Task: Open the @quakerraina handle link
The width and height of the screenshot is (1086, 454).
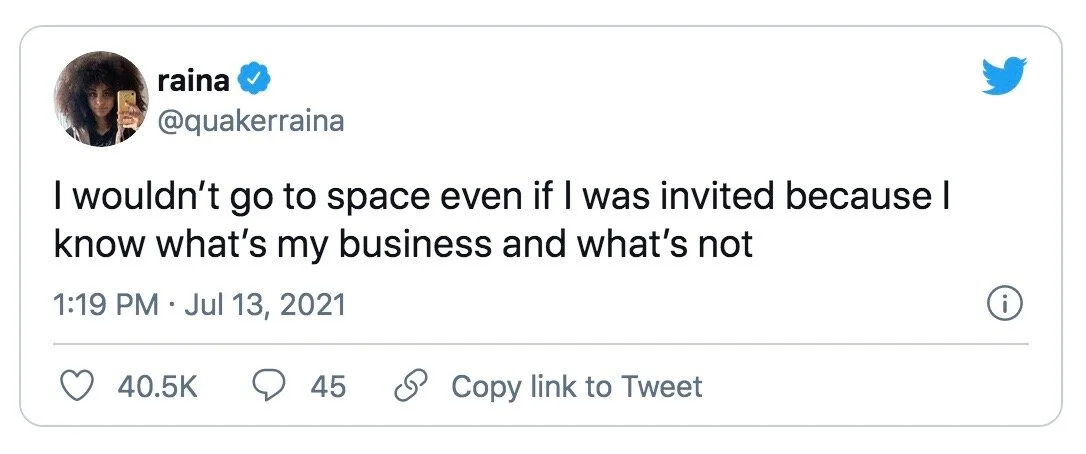Action: 251,121
